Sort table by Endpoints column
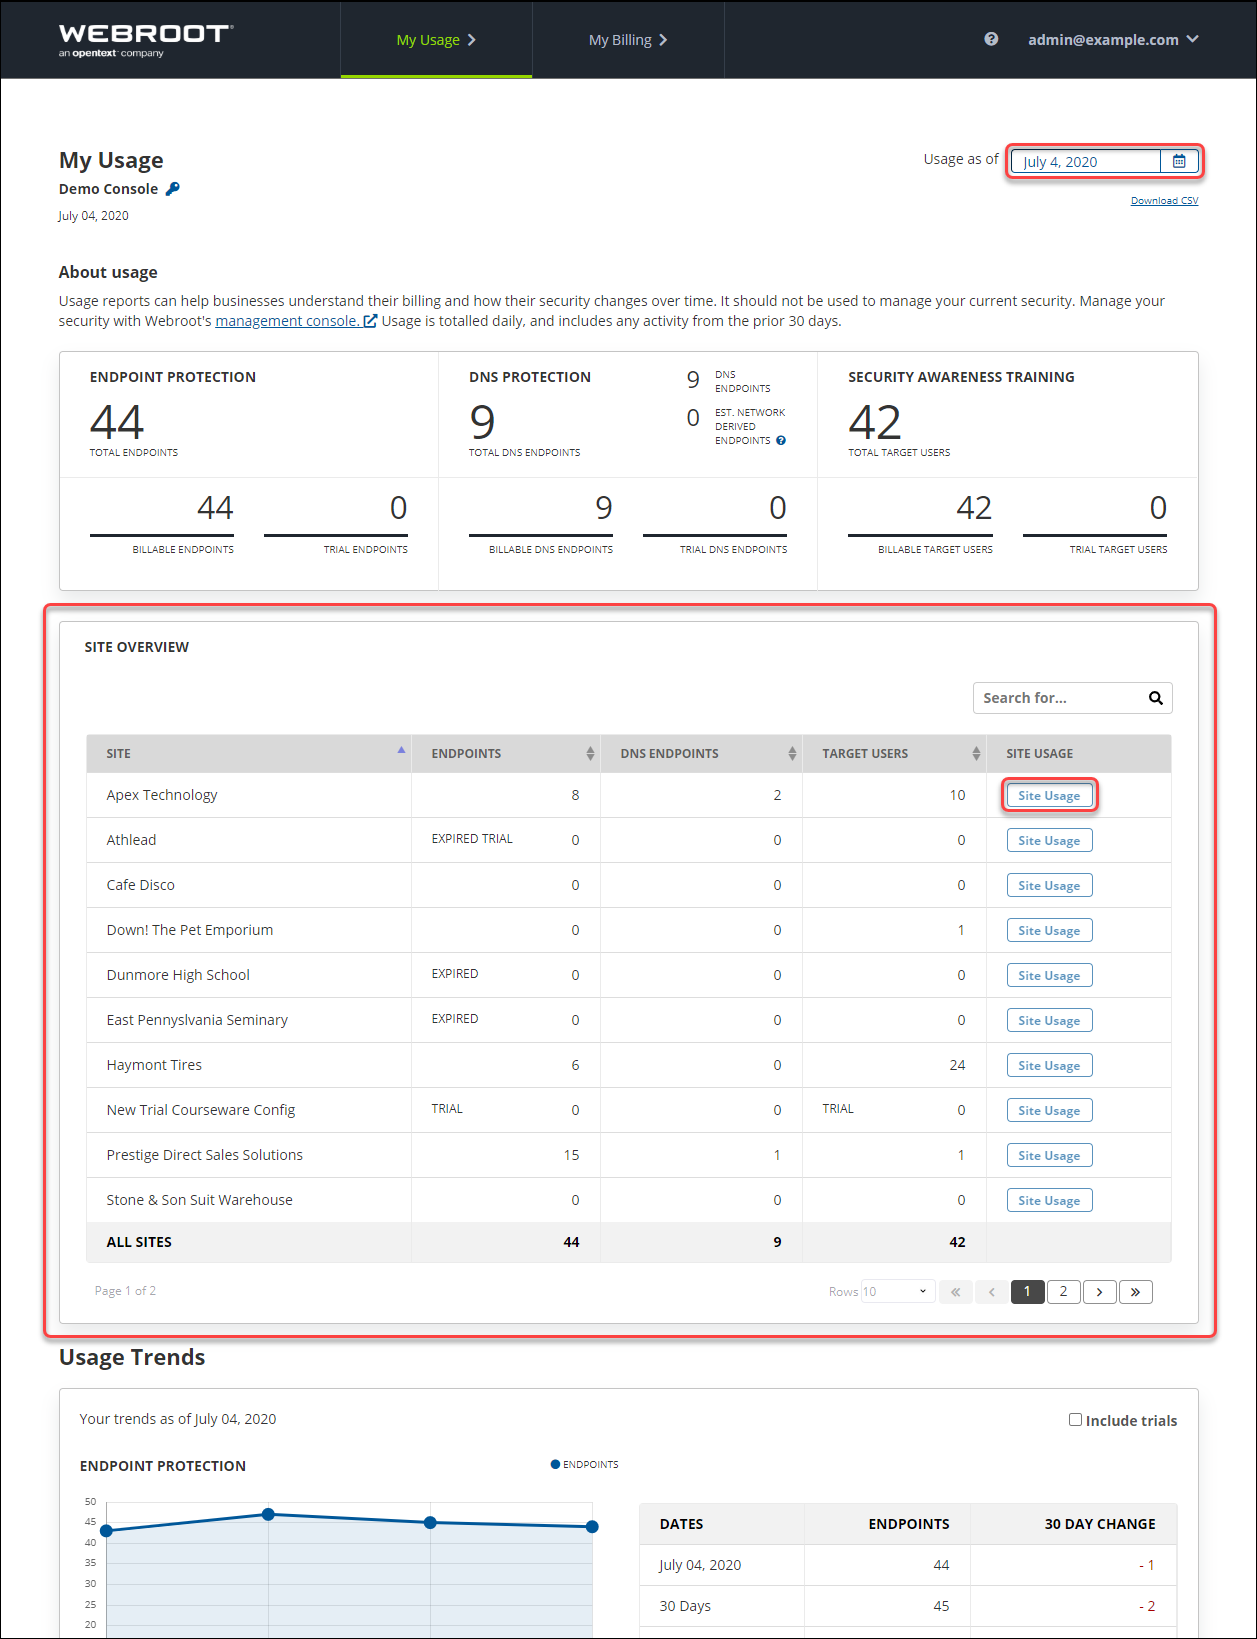The height and width of the screenshot is (1639, 1257). click(590, 754)
